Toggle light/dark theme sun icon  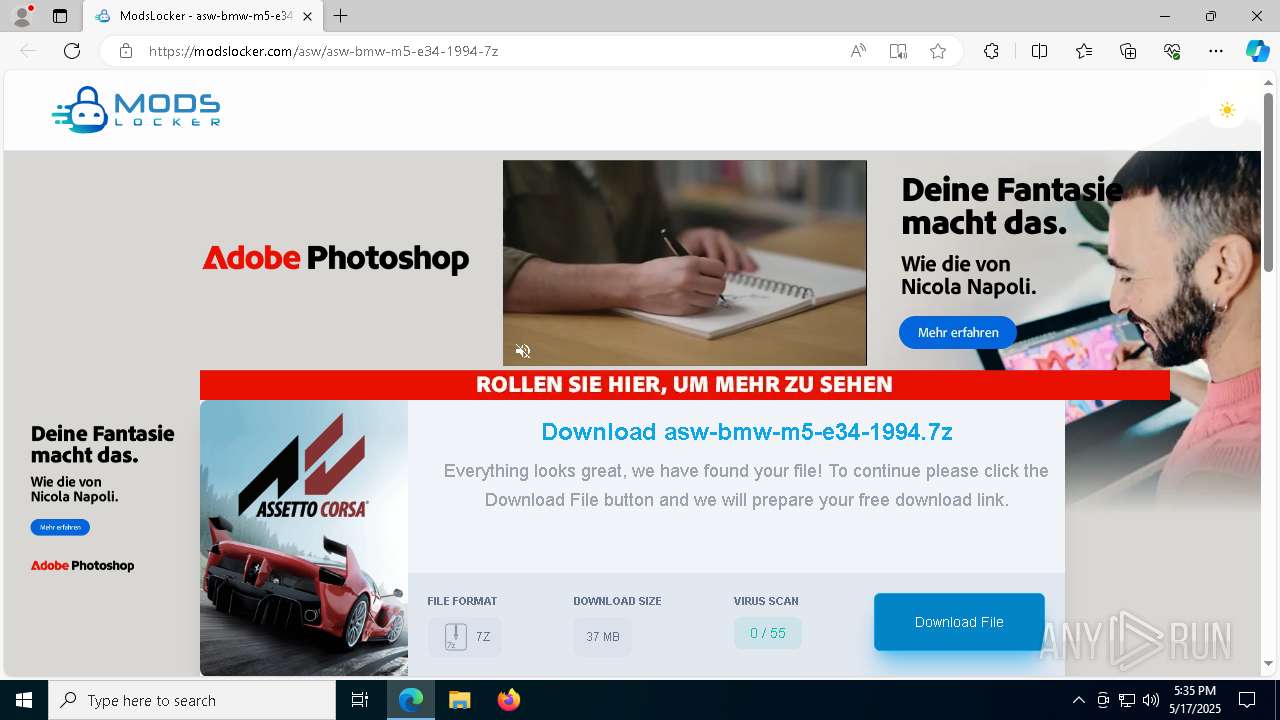1227,110
